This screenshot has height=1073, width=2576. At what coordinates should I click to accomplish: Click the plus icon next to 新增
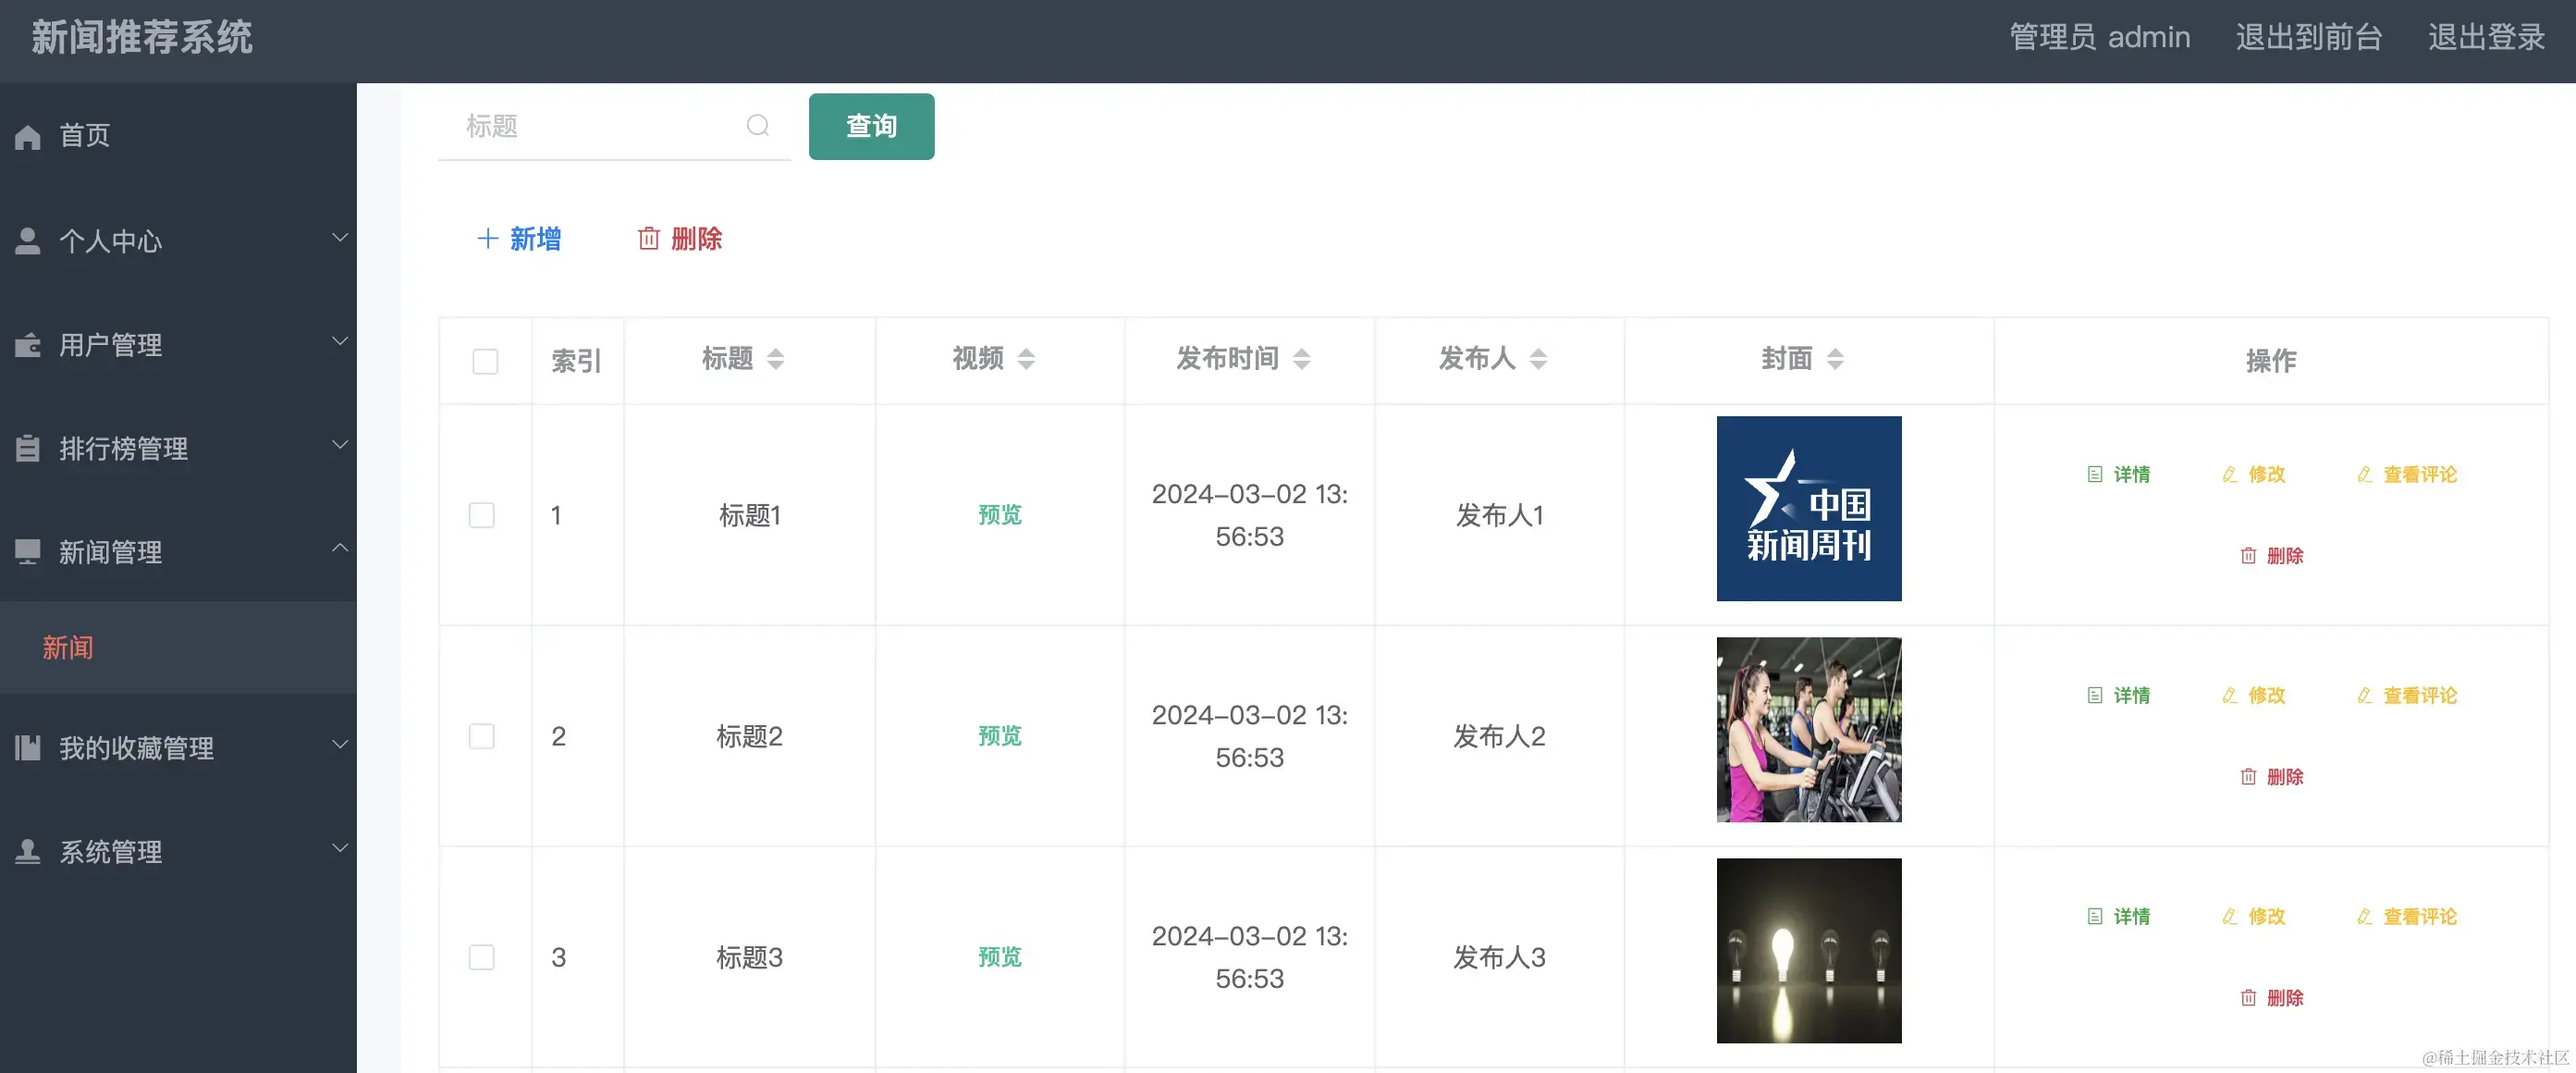(487, 239)
